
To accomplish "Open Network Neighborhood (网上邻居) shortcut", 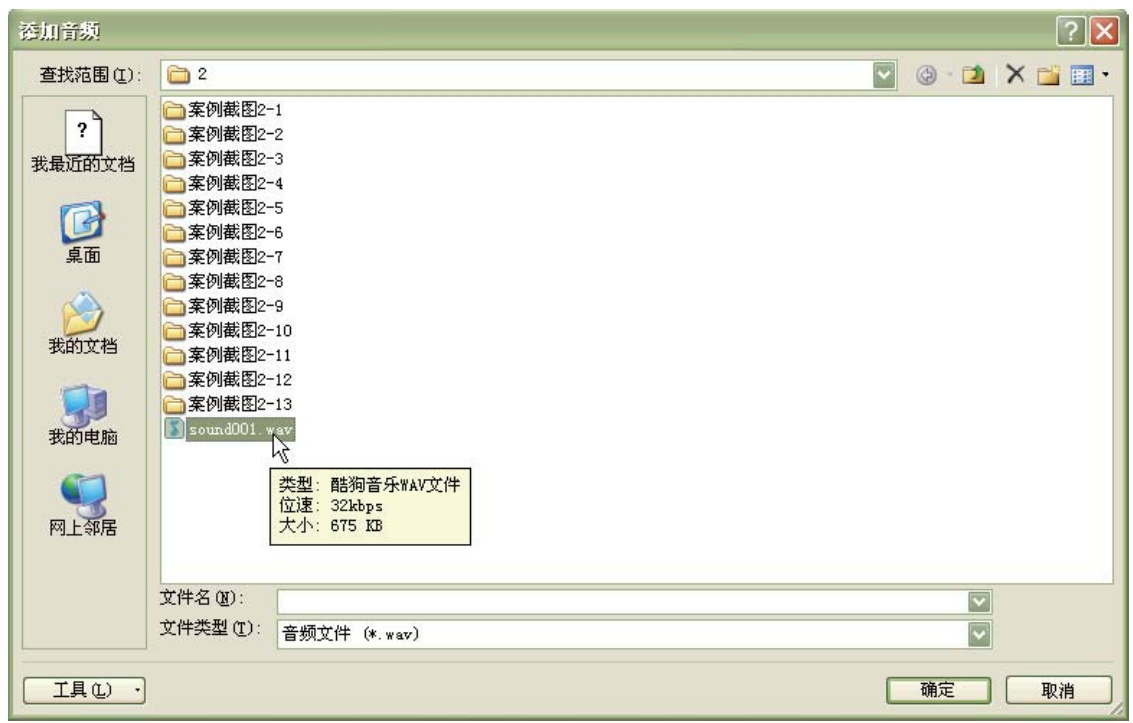I will [x=82, y=506].
